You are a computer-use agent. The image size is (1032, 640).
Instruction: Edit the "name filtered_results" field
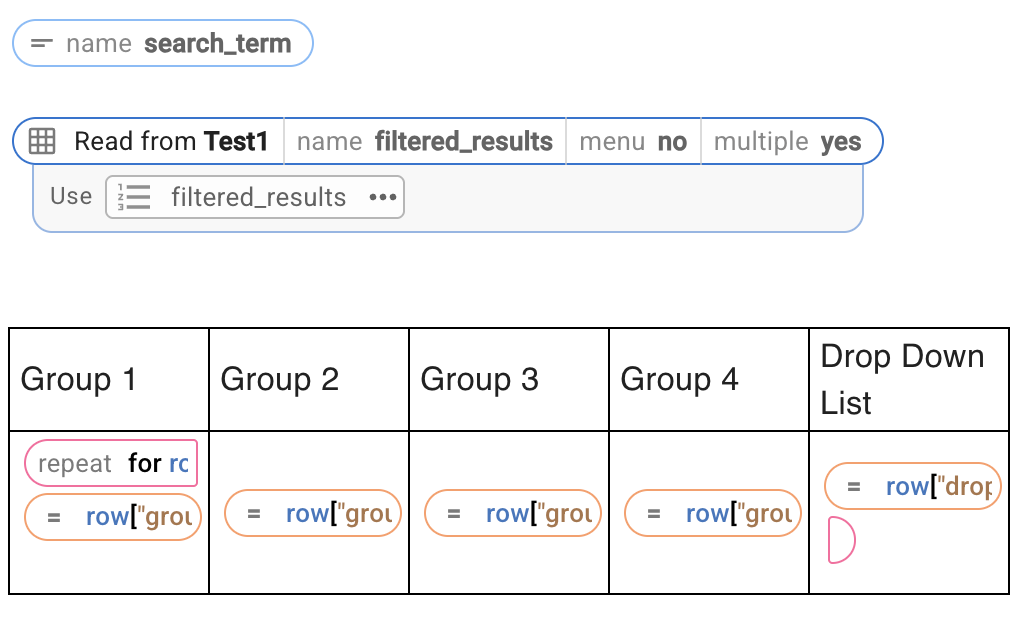point(425,142)
